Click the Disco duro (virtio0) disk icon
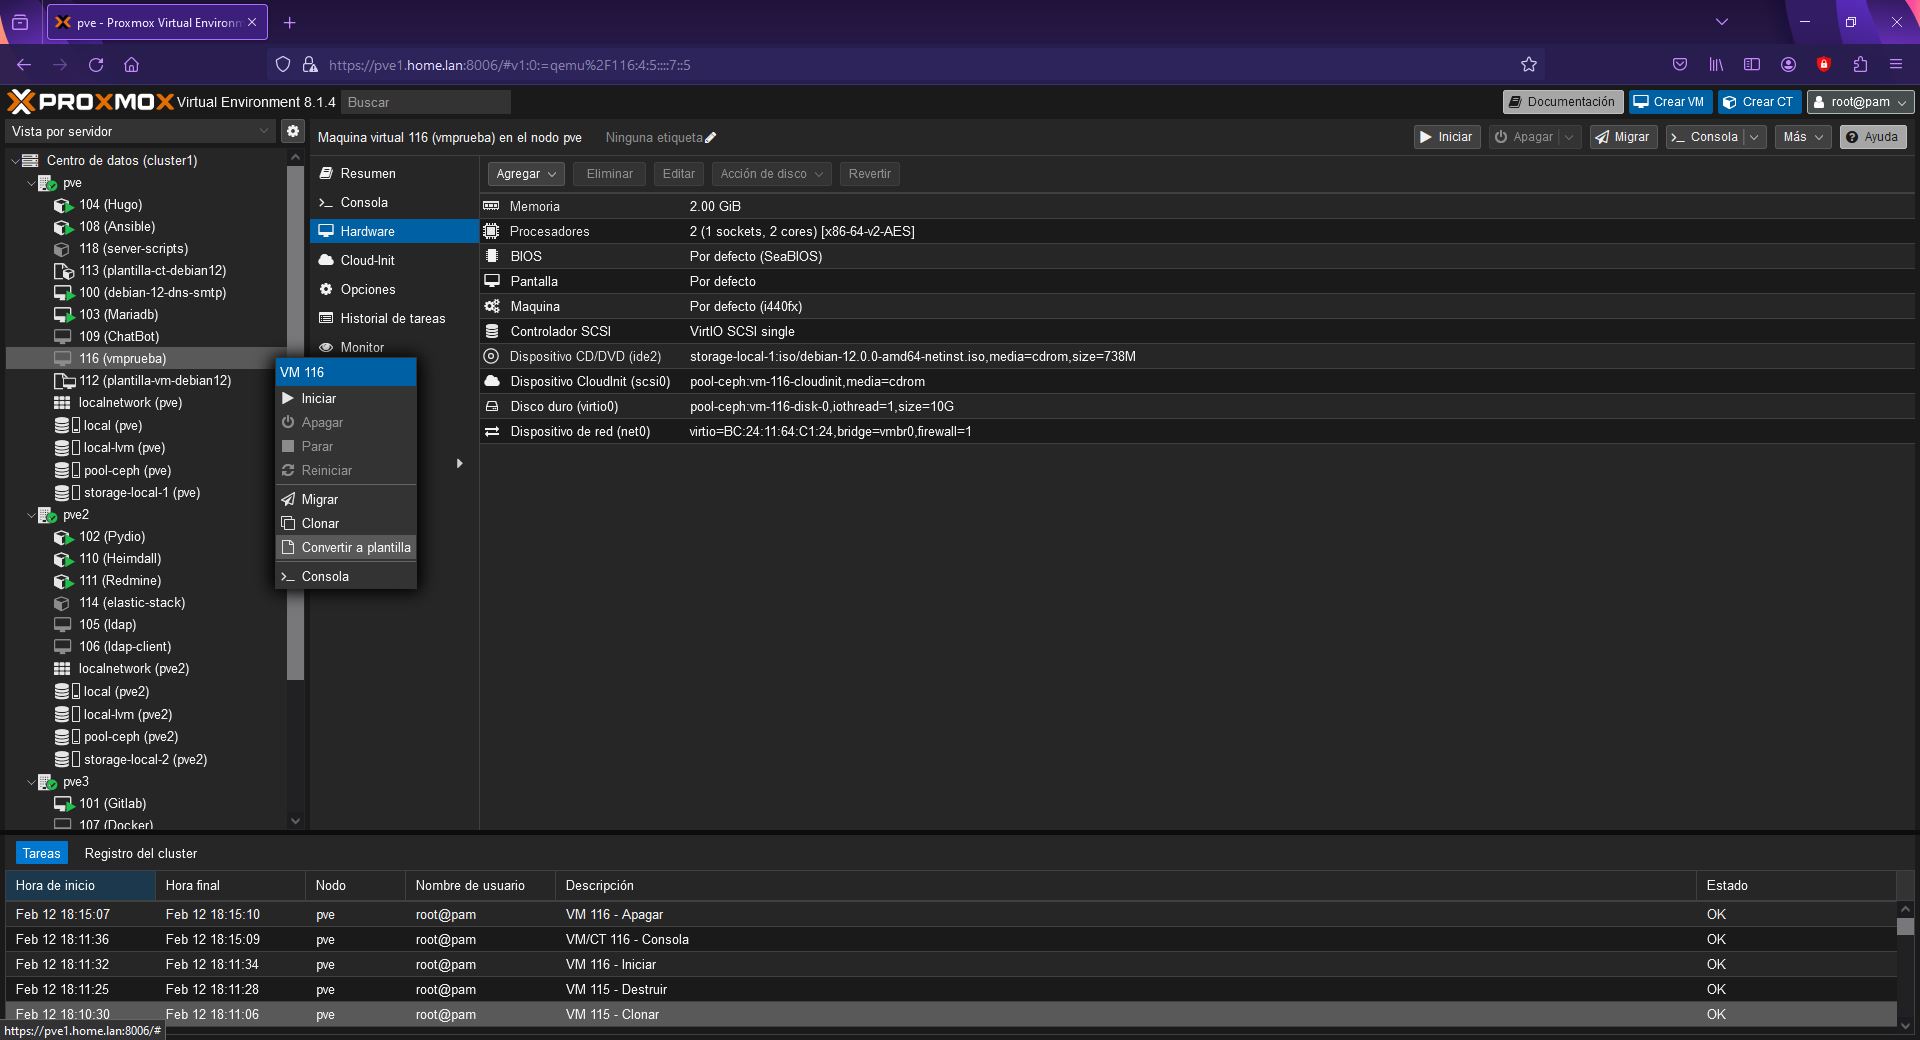This screenshot has width=1920, height=1040. tap(492, 406)
